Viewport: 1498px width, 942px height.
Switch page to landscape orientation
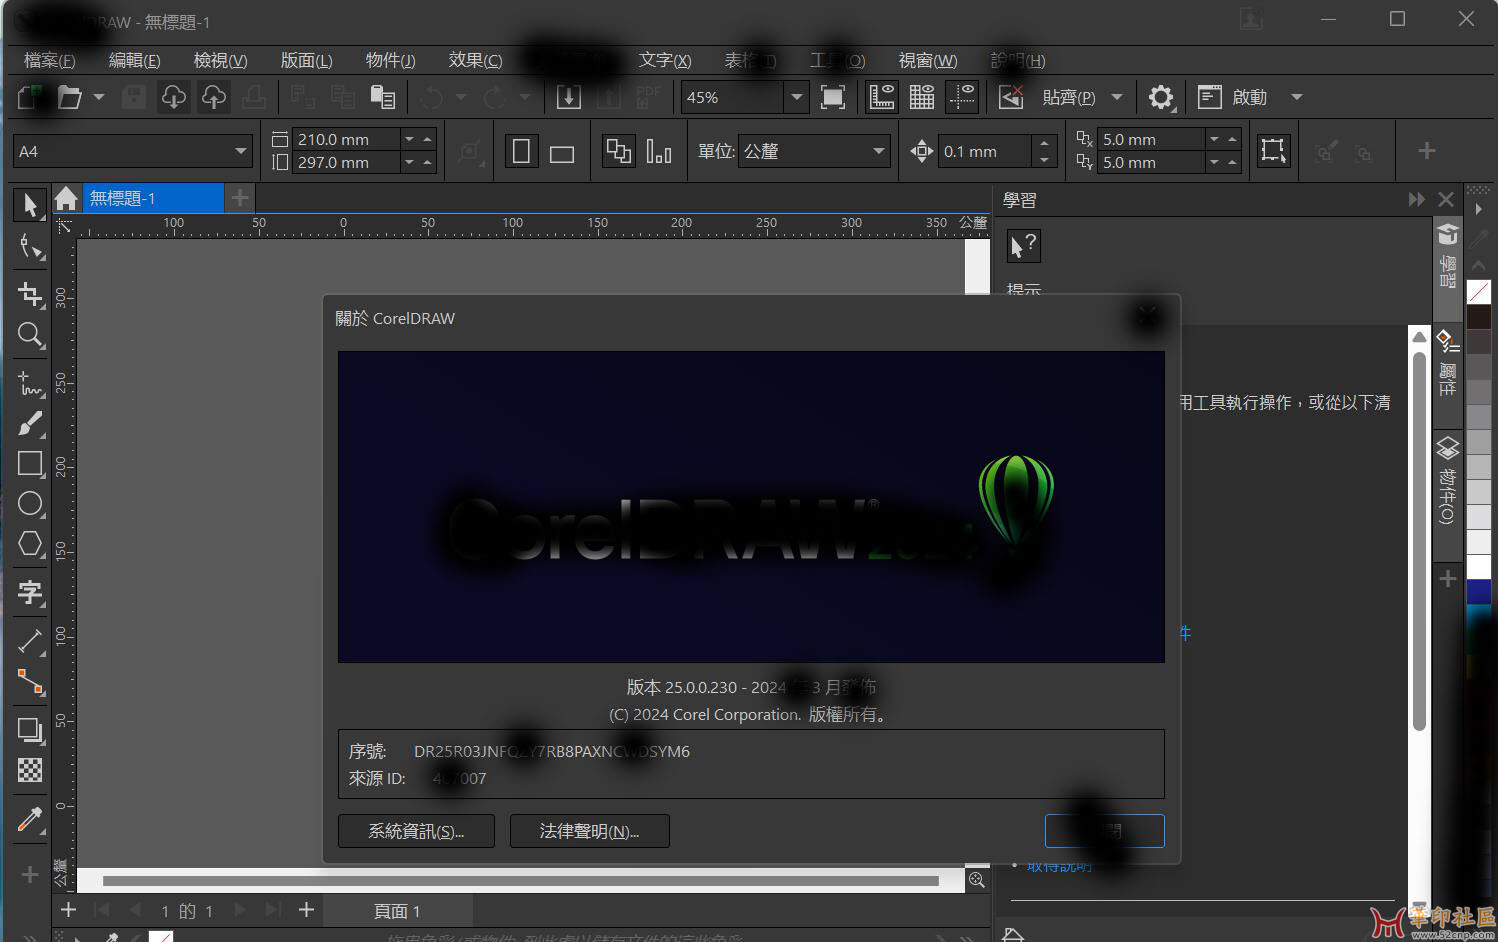pyautogui.click(x=562, y=152)
